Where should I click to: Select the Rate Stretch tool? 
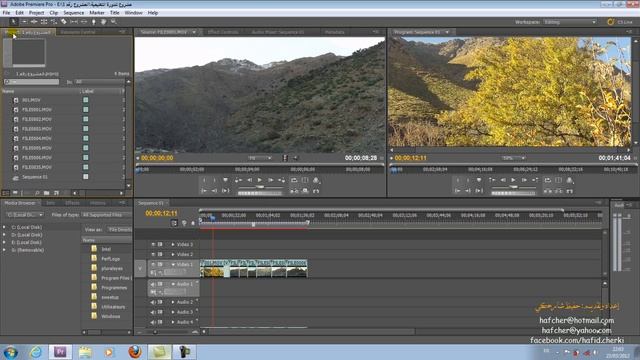click(x=53, y=22)
